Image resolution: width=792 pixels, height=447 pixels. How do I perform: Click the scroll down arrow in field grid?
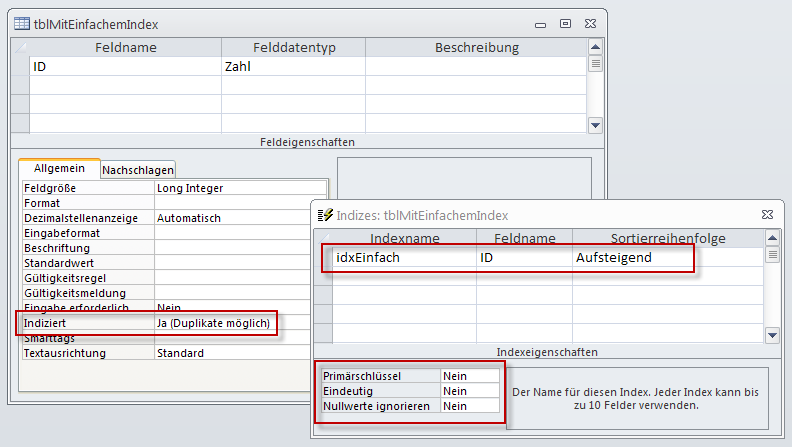coord(595,125)
